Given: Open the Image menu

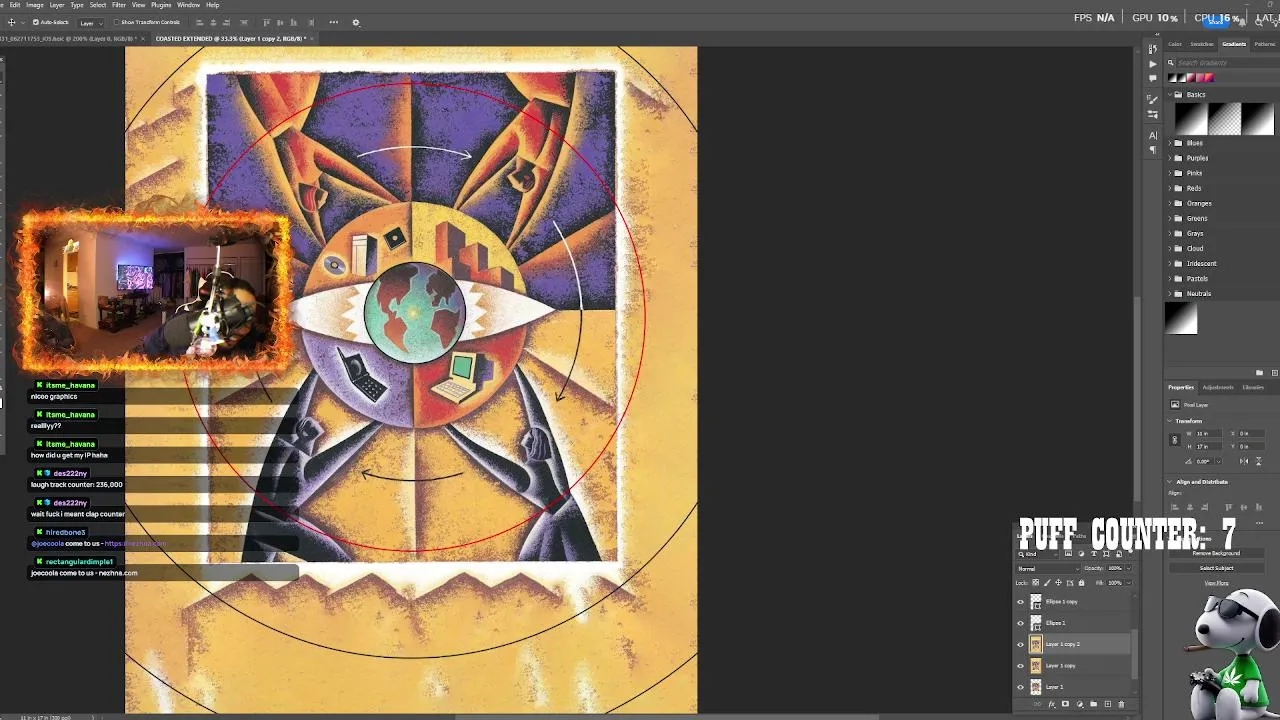Looking at the screenshot, I should tap(35, 5).
